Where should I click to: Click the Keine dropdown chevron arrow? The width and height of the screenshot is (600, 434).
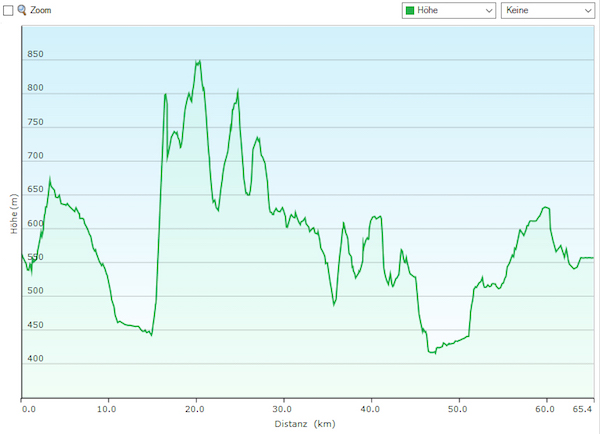point(588,11)
